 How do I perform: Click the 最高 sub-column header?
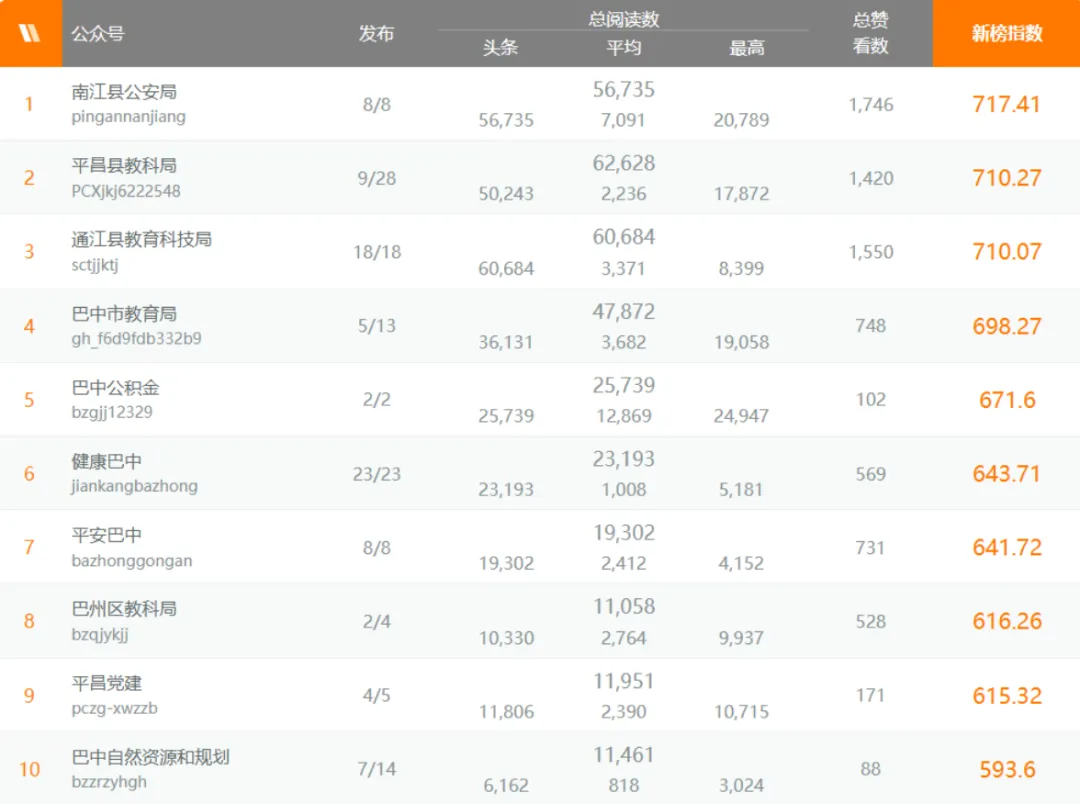tap(747, 48)
